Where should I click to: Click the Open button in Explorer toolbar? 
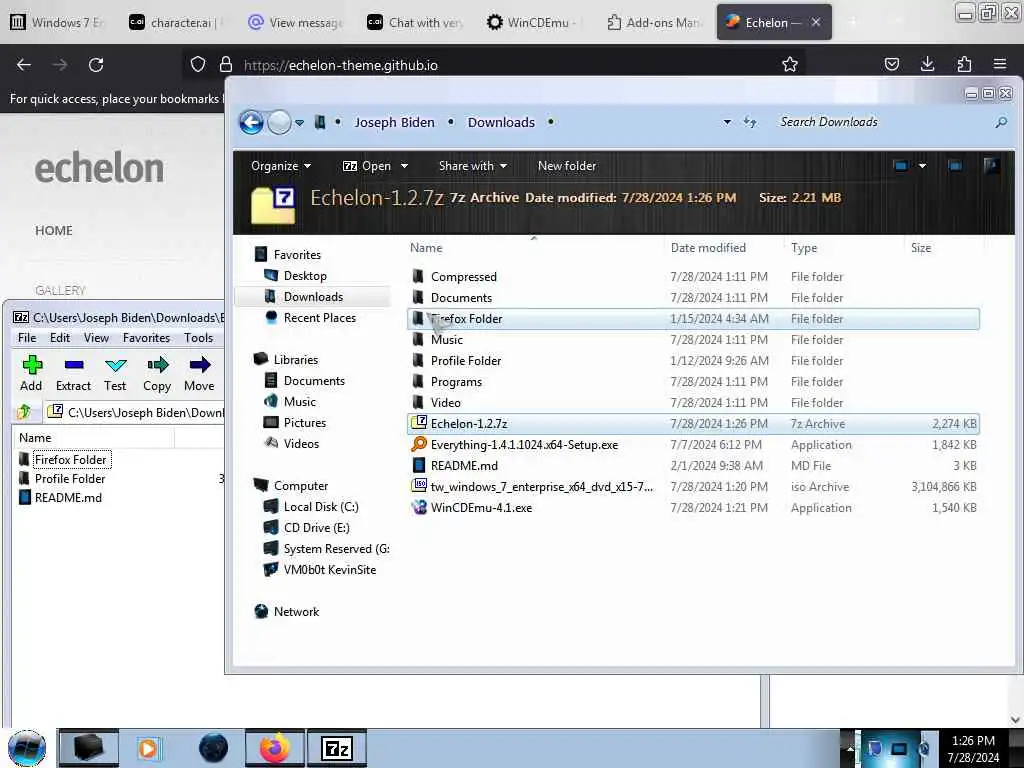[x=367, y=166]
